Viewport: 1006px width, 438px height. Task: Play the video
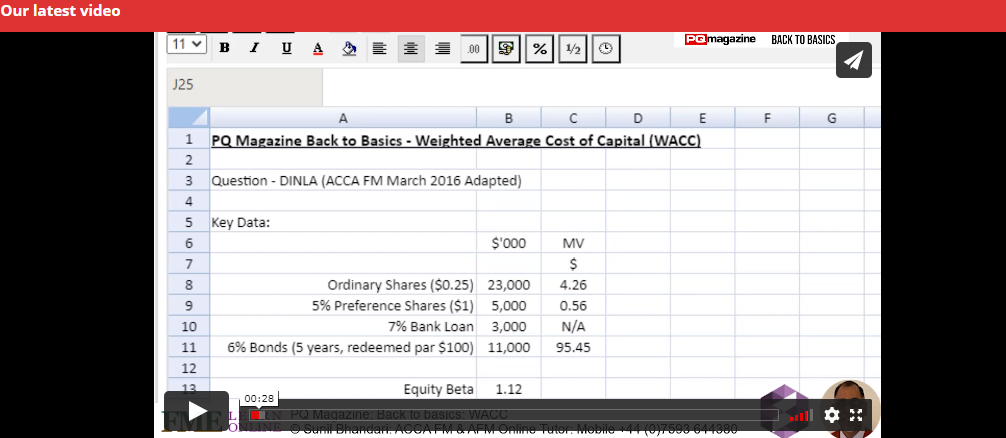(196, 411)
